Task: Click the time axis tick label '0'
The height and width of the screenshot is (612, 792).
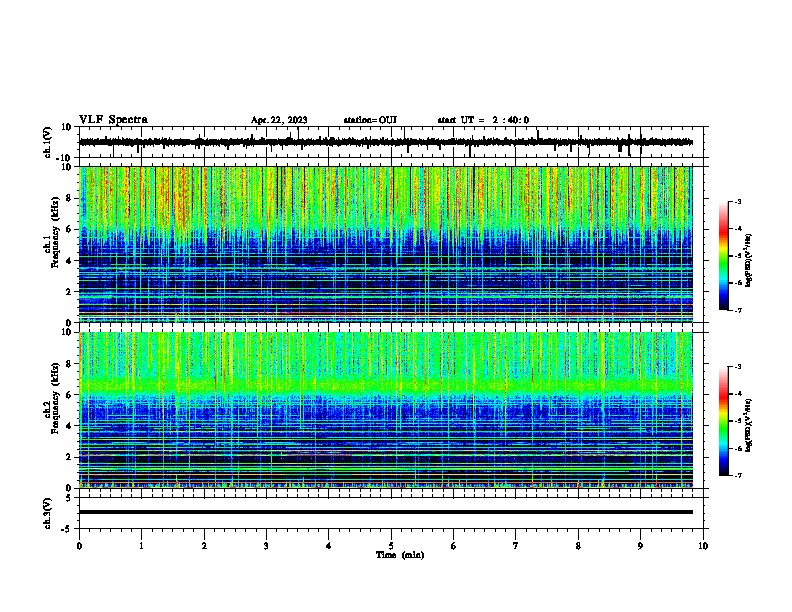Action: point(79,546)
